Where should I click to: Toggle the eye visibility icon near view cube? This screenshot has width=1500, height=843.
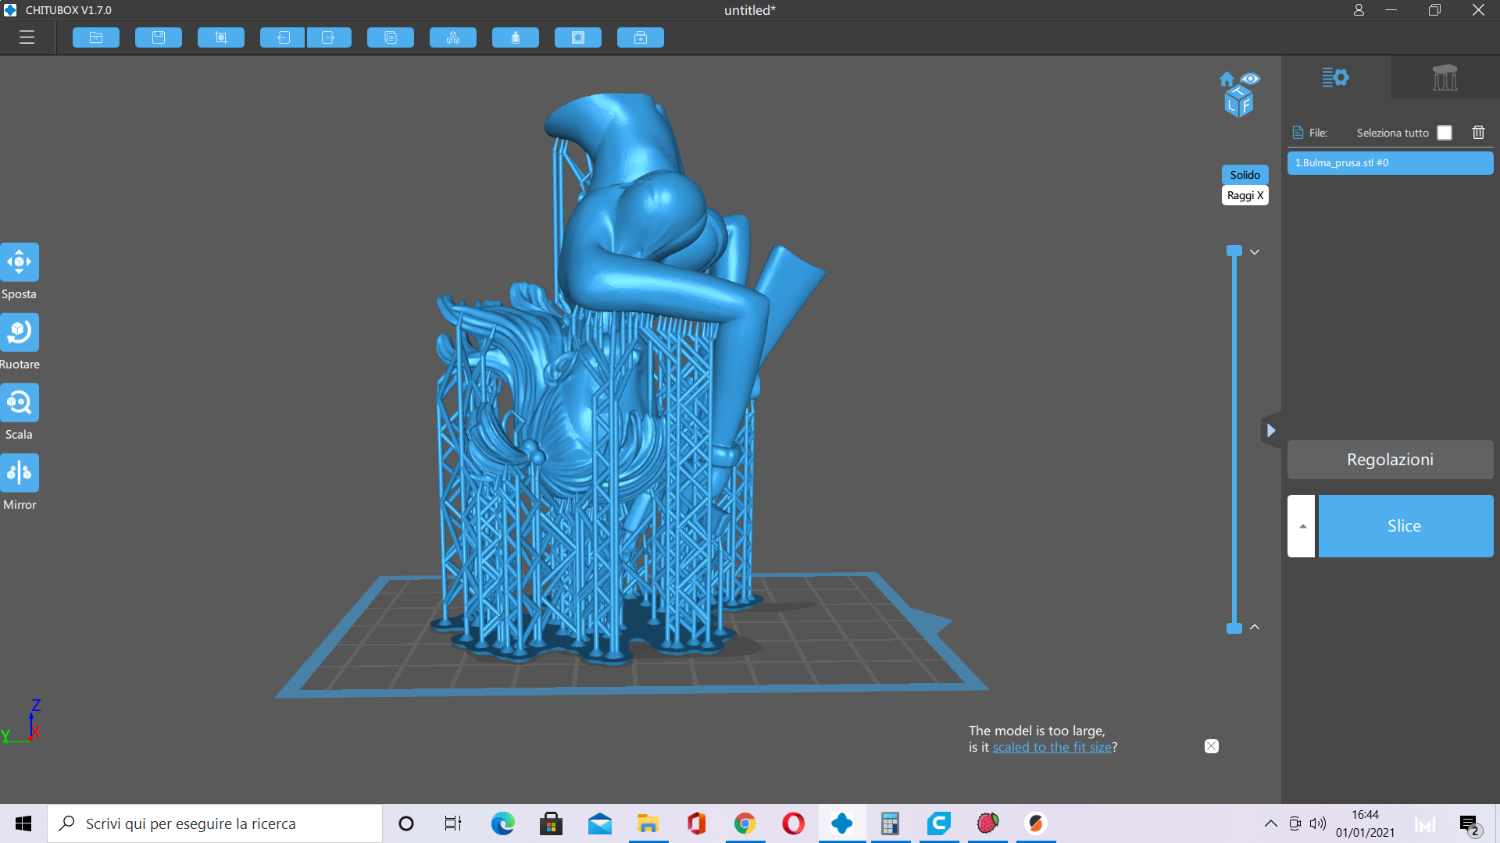[x=1250, y=78]
